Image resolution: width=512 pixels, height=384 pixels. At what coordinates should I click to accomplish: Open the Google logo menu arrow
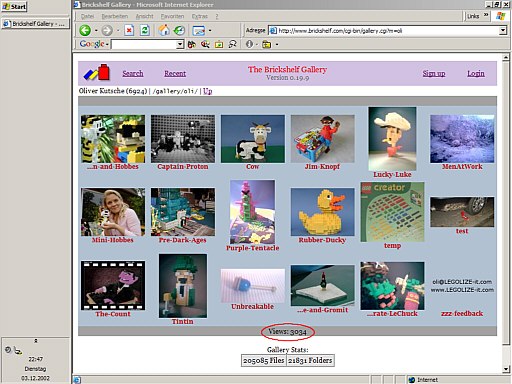pyautogui.click(x=107, y=44)
